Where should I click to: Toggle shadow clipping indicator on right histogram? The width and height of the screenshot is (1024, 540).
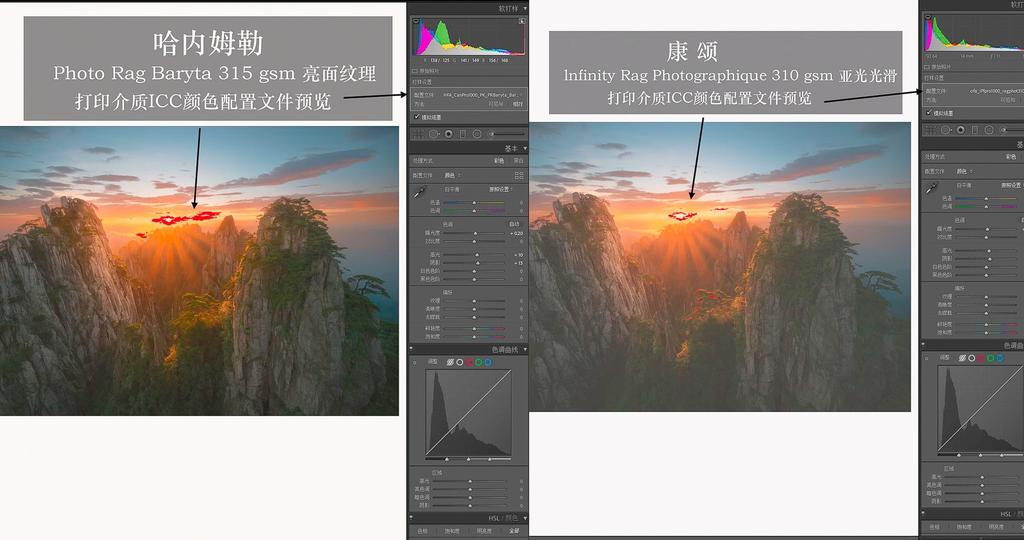[928, 17]
